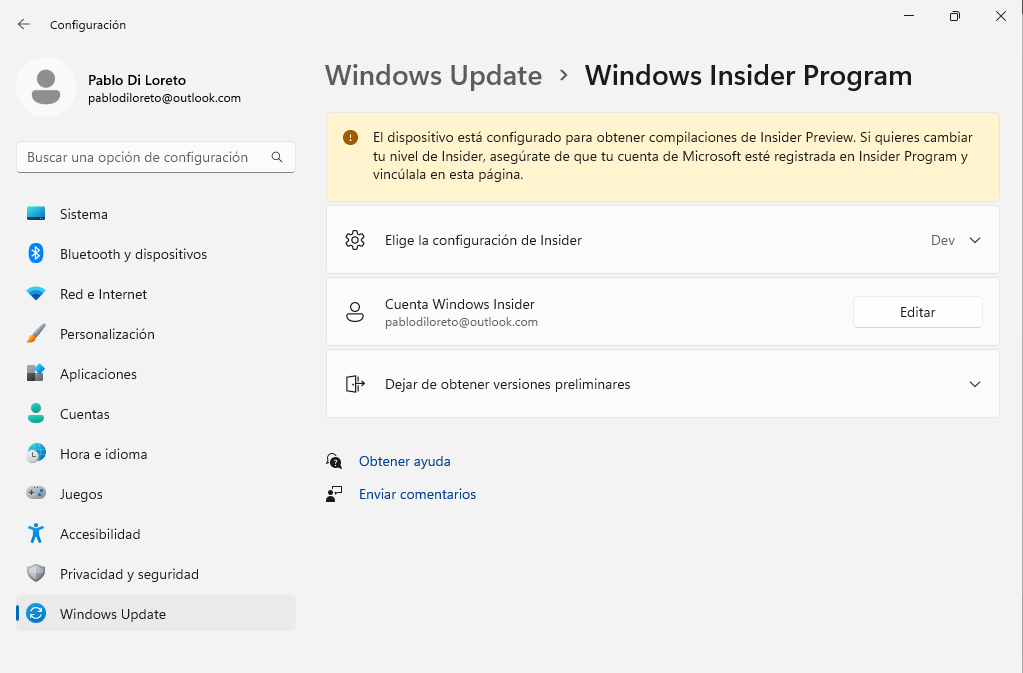Go to Aplicaciones settings
The height and width of the screenshot is (673, 1023).
[x=98, y=374]
